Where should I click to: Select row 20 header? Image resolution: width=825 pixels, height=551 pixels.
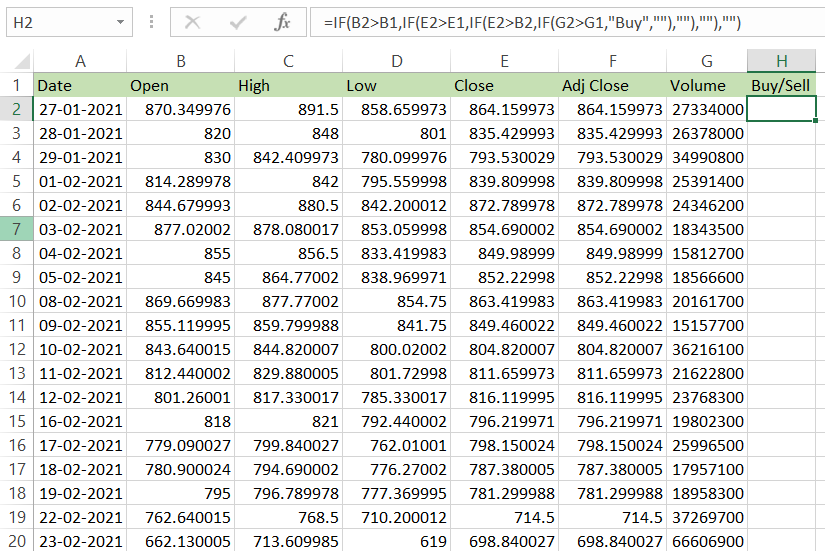[16, 542]
